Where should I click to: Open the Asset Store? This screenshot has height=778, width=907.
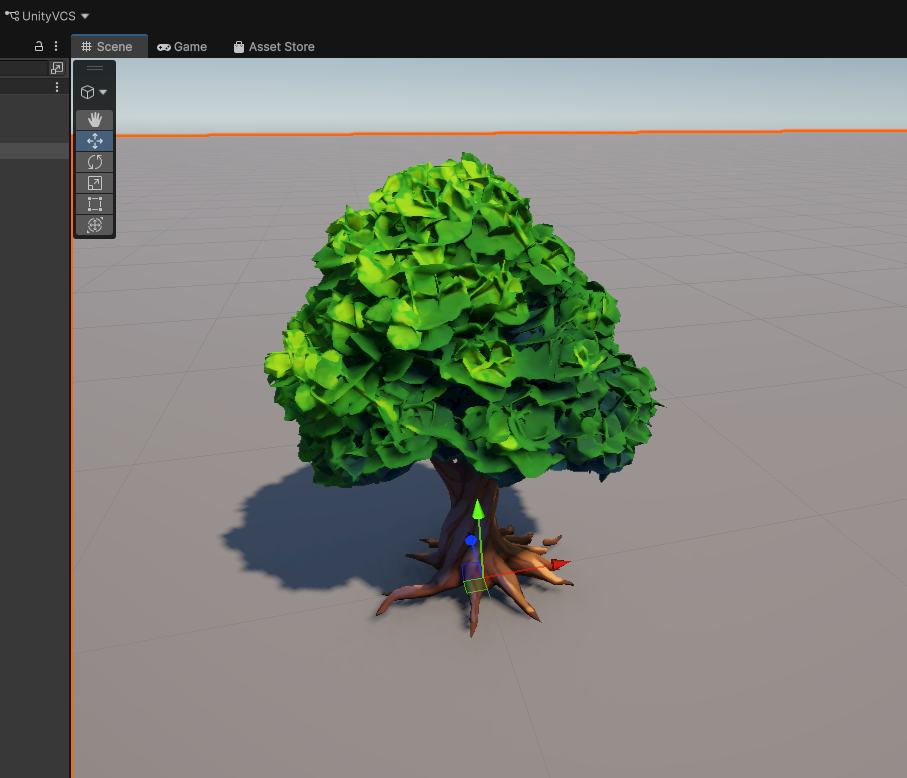tap(274, 46)
